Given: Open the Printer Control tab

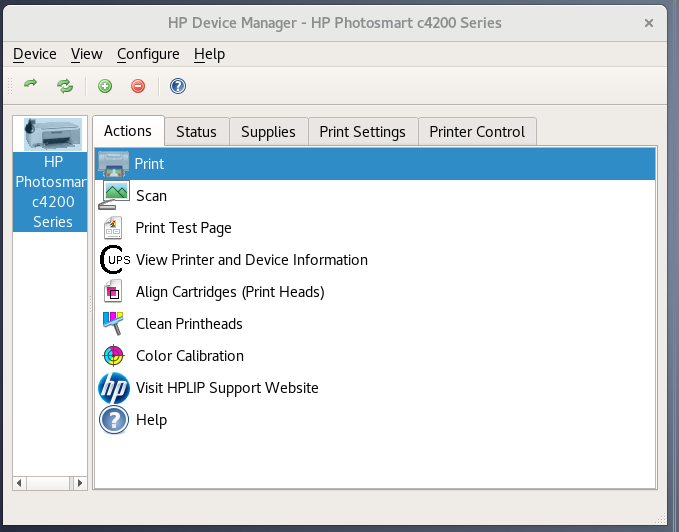Looking at the screenshot, I should pyautogui.click(x=477, y=132).
